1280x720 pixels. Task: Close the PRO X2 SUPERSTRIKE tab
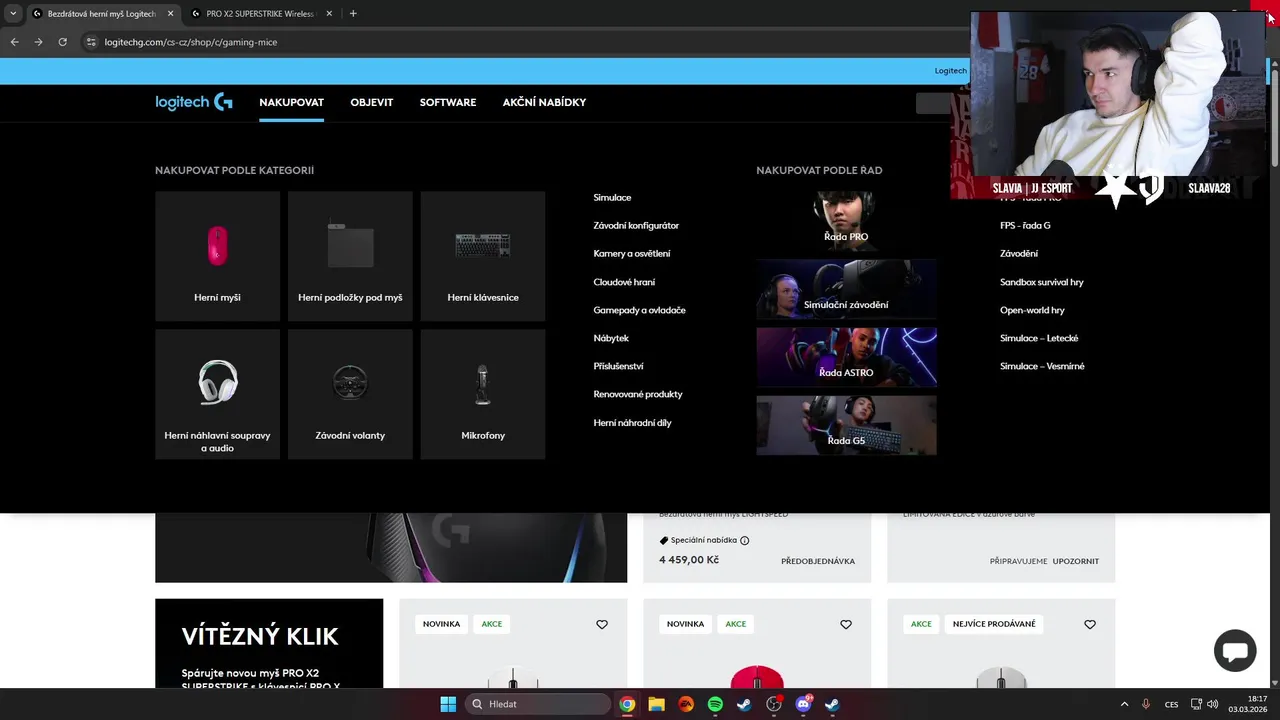tap(330, 14)
